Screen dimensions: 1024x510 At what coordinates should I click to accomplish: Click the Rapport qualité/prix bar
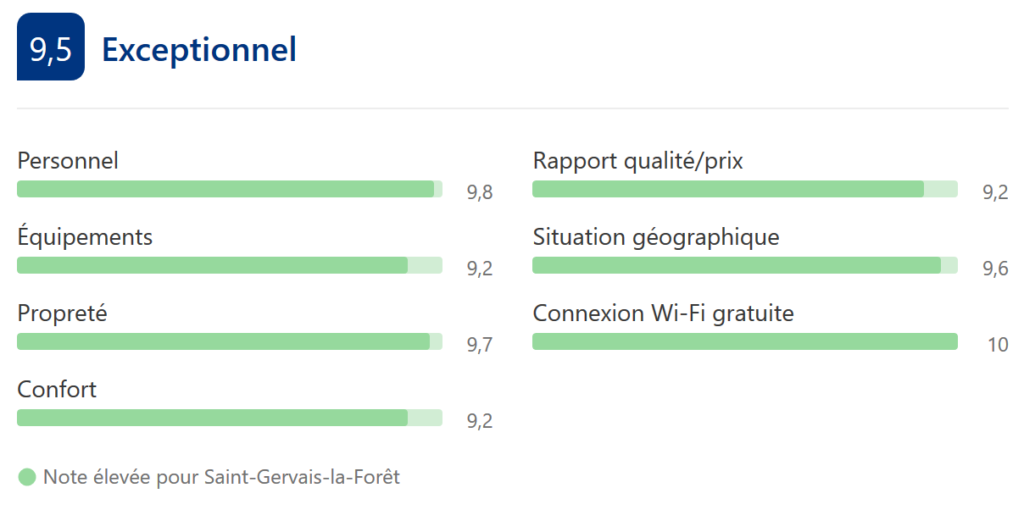point(745,189)
